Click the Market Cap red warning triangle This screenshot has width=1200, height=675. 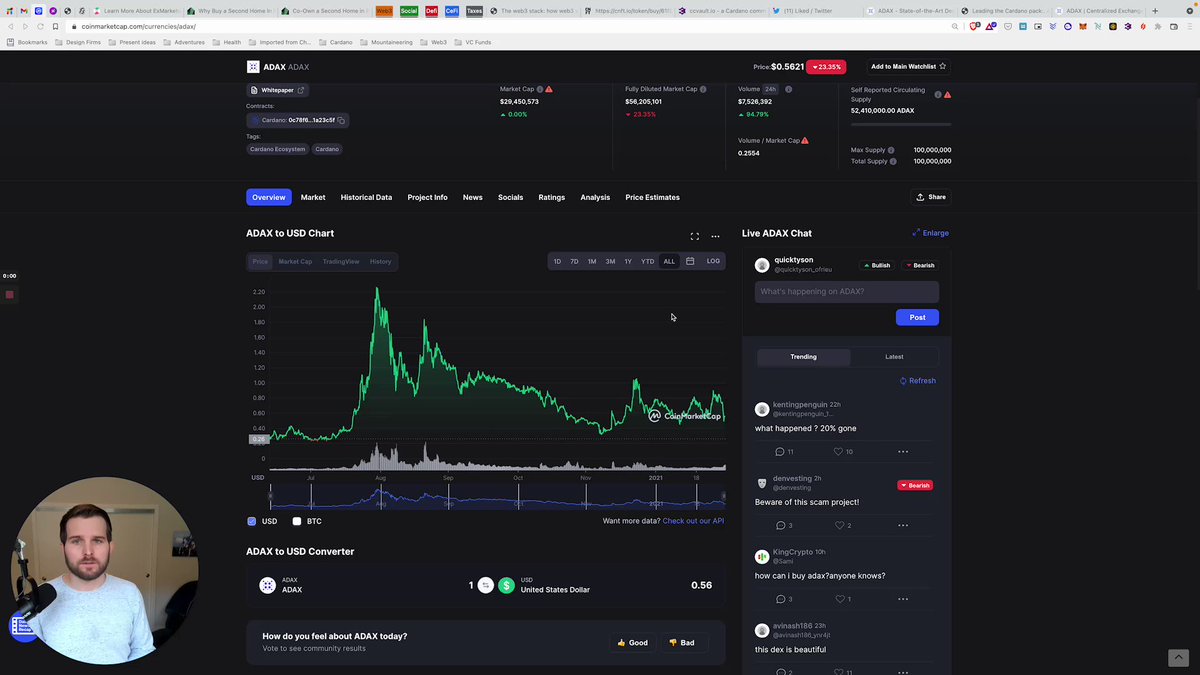click(x=549, y=89)
